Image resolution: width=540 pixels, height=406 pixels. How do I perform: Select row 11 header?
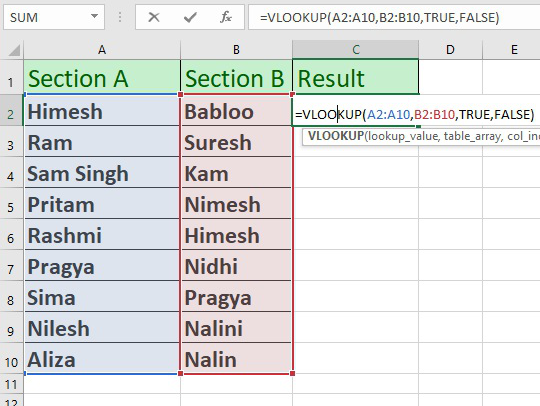click(11, 384)
